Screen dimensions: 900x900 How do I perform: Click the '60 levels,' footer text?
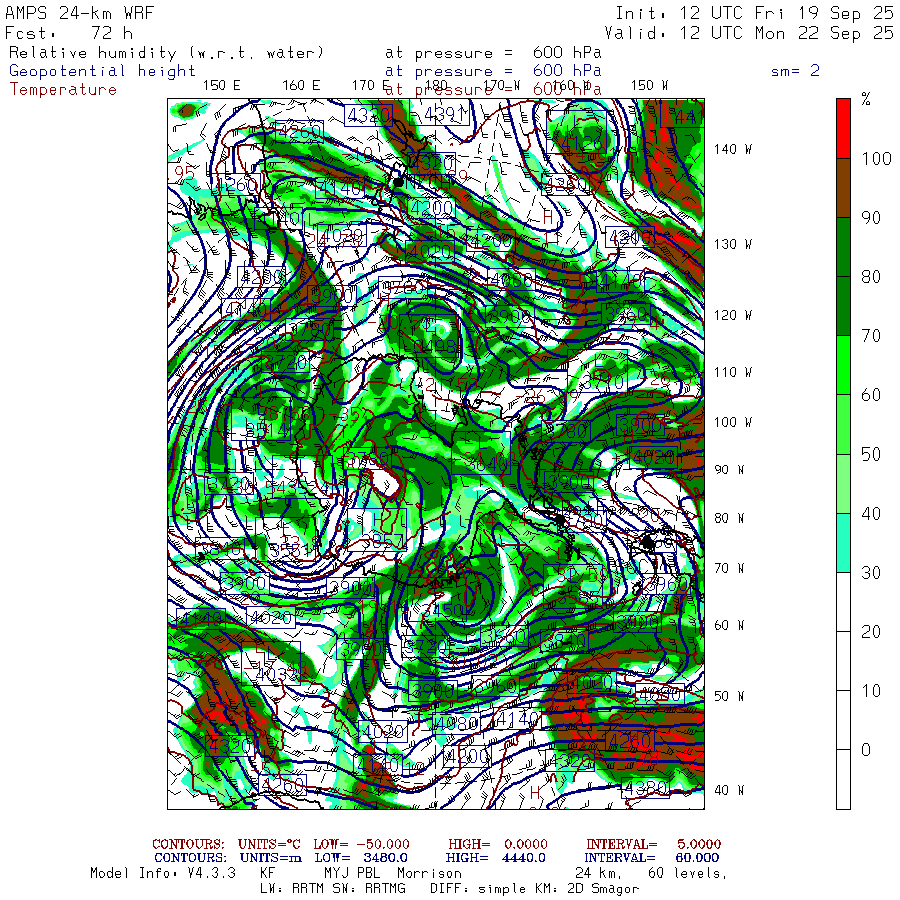(x=688, y=874)
